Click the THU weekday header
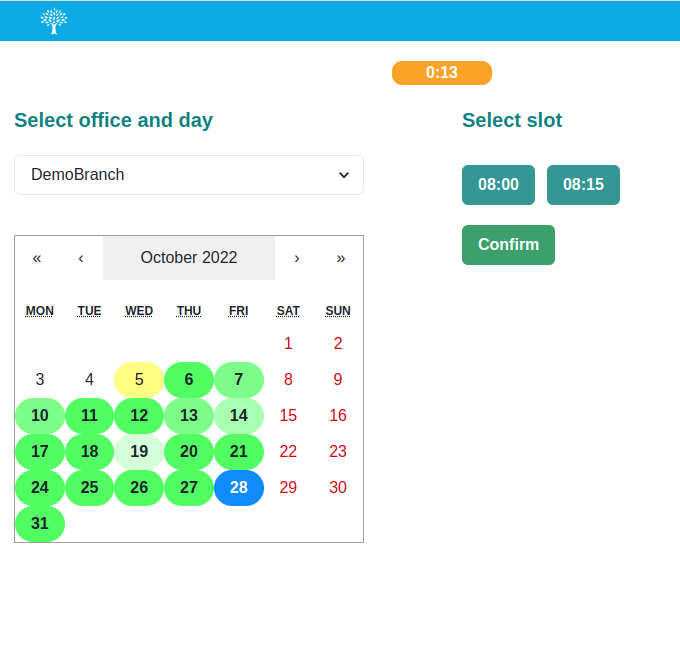Screen dimensions: 680x650 (189, 311)
